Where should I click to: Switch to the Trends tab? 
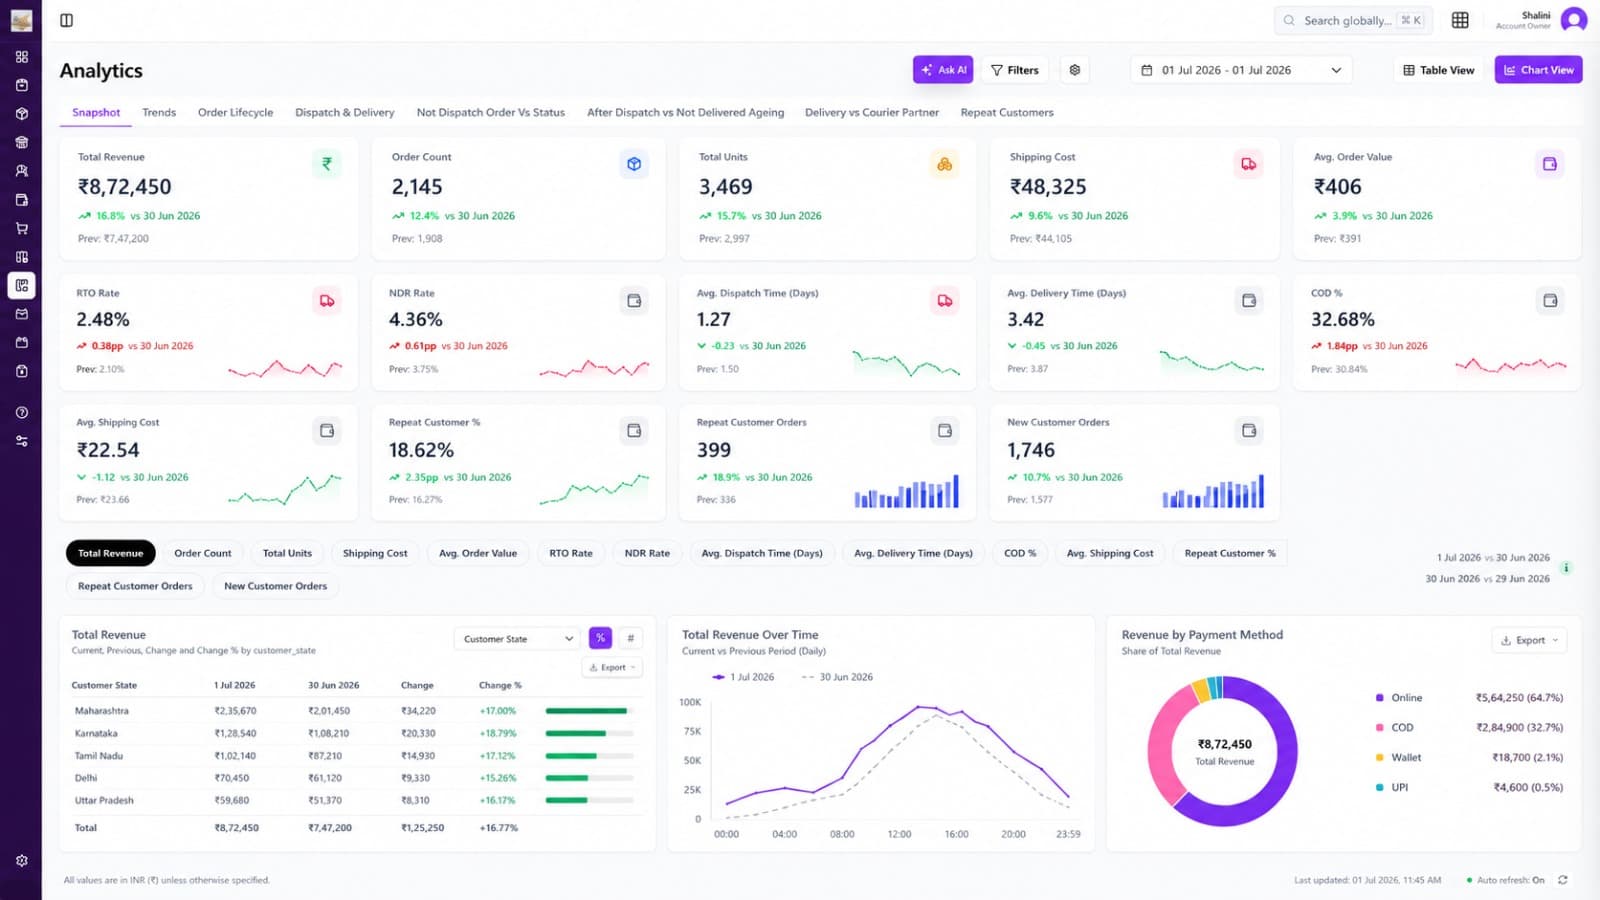coord(159,112)
